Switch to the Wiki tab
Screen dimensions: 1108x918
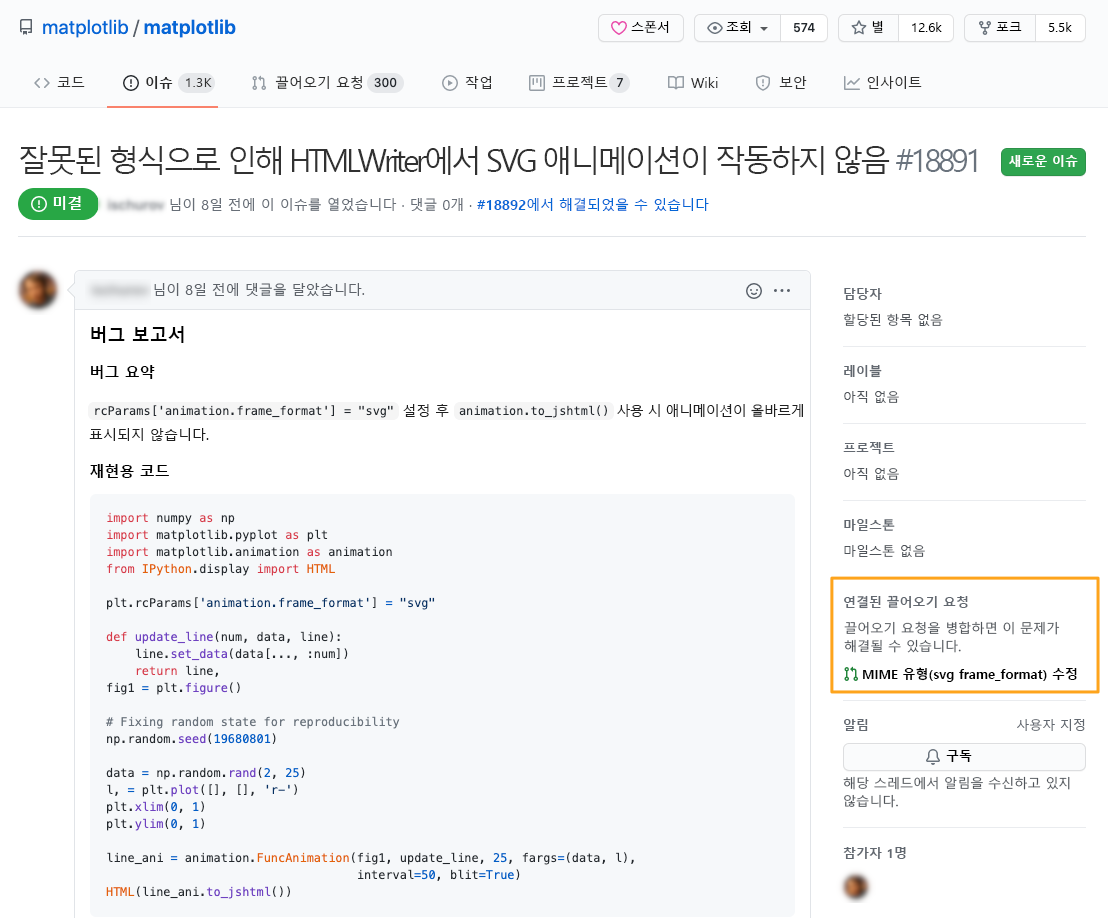coord(693,83)
